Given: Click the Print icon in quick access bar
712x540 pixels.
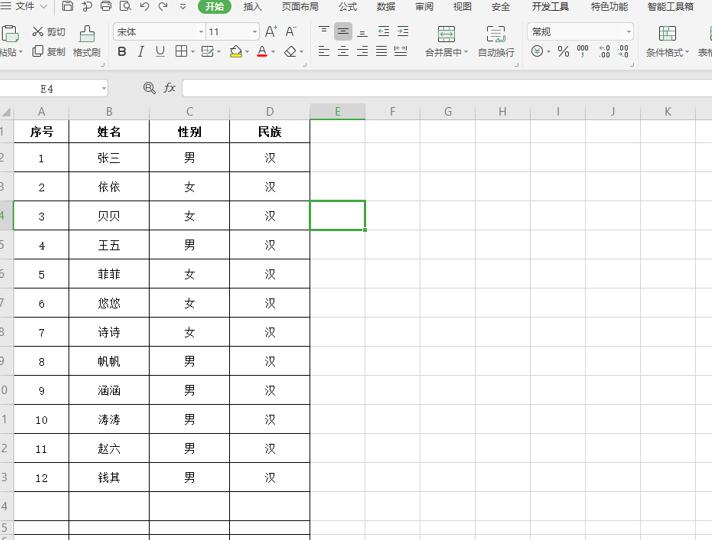Looking at the screenshot, I should [x=106, y=6].
